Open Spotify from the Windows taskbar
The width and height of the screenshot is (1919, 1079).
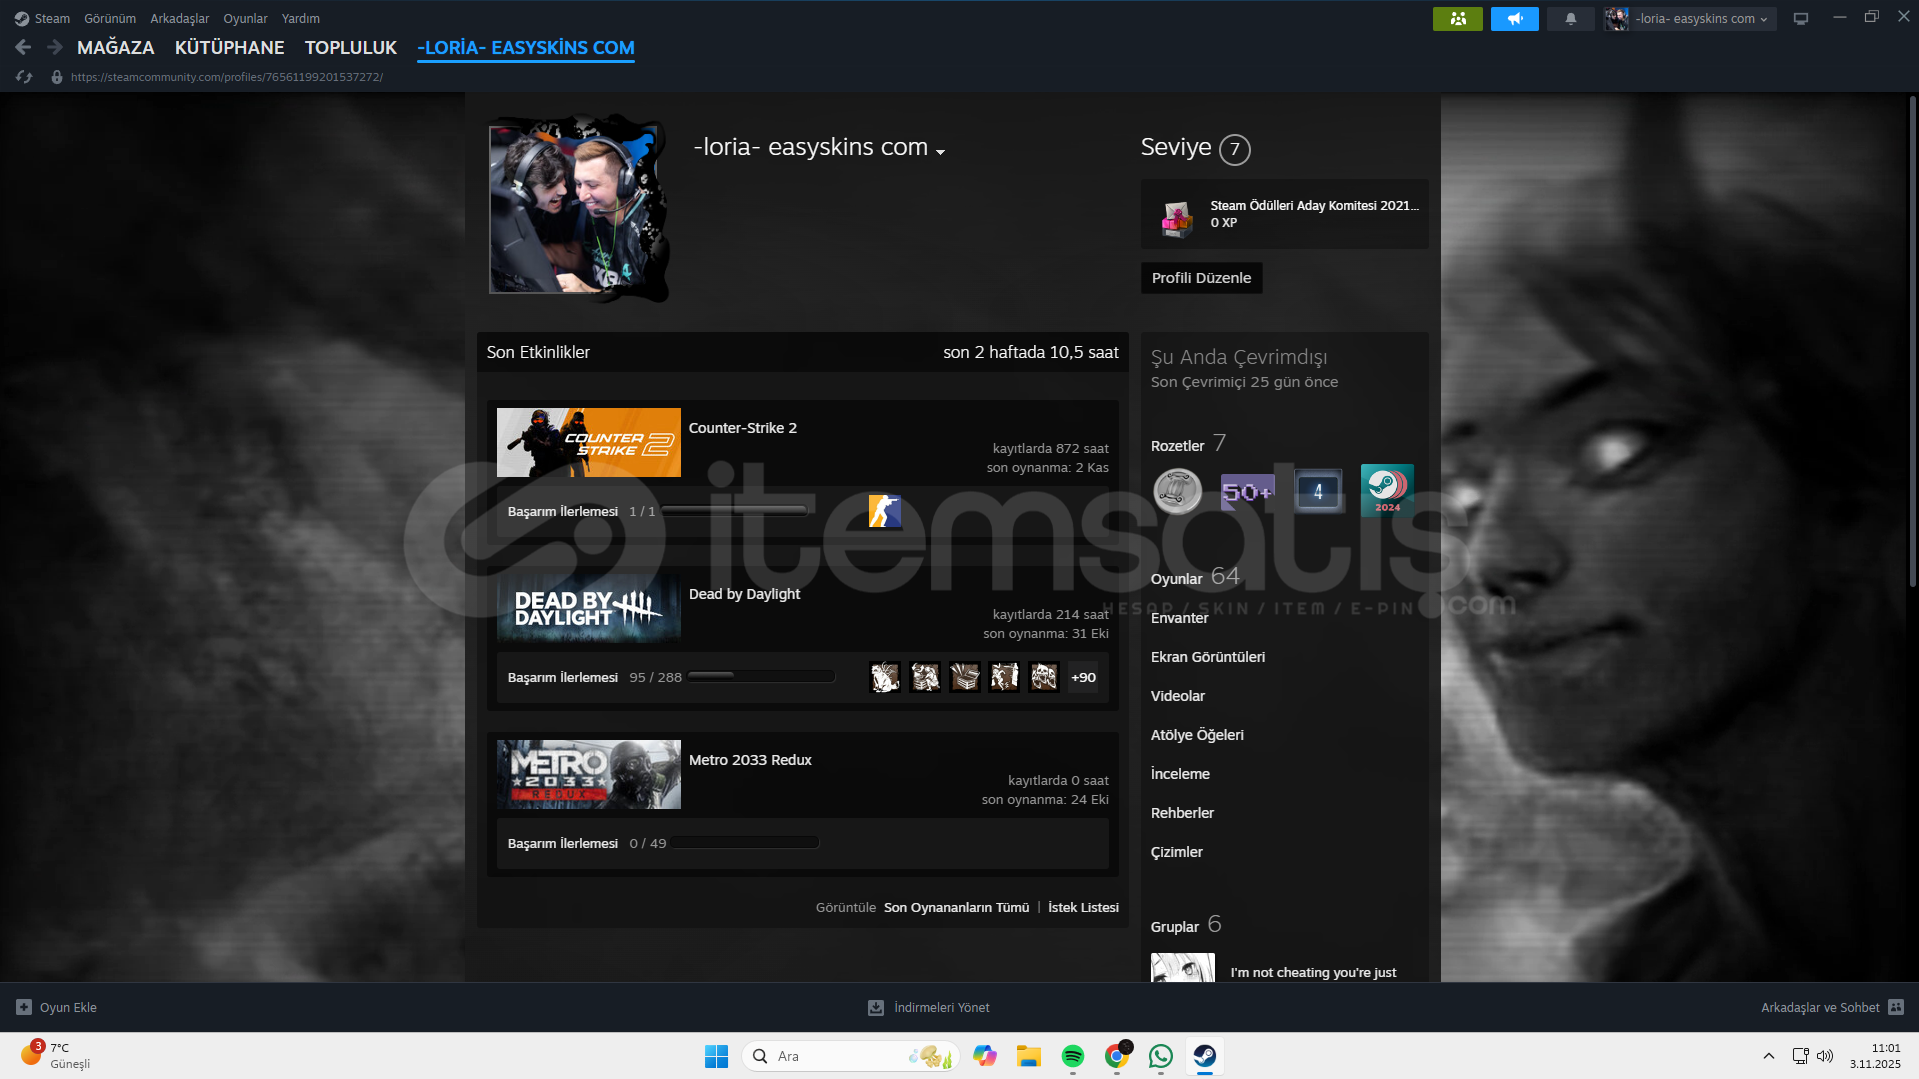click(1072, 1056)
